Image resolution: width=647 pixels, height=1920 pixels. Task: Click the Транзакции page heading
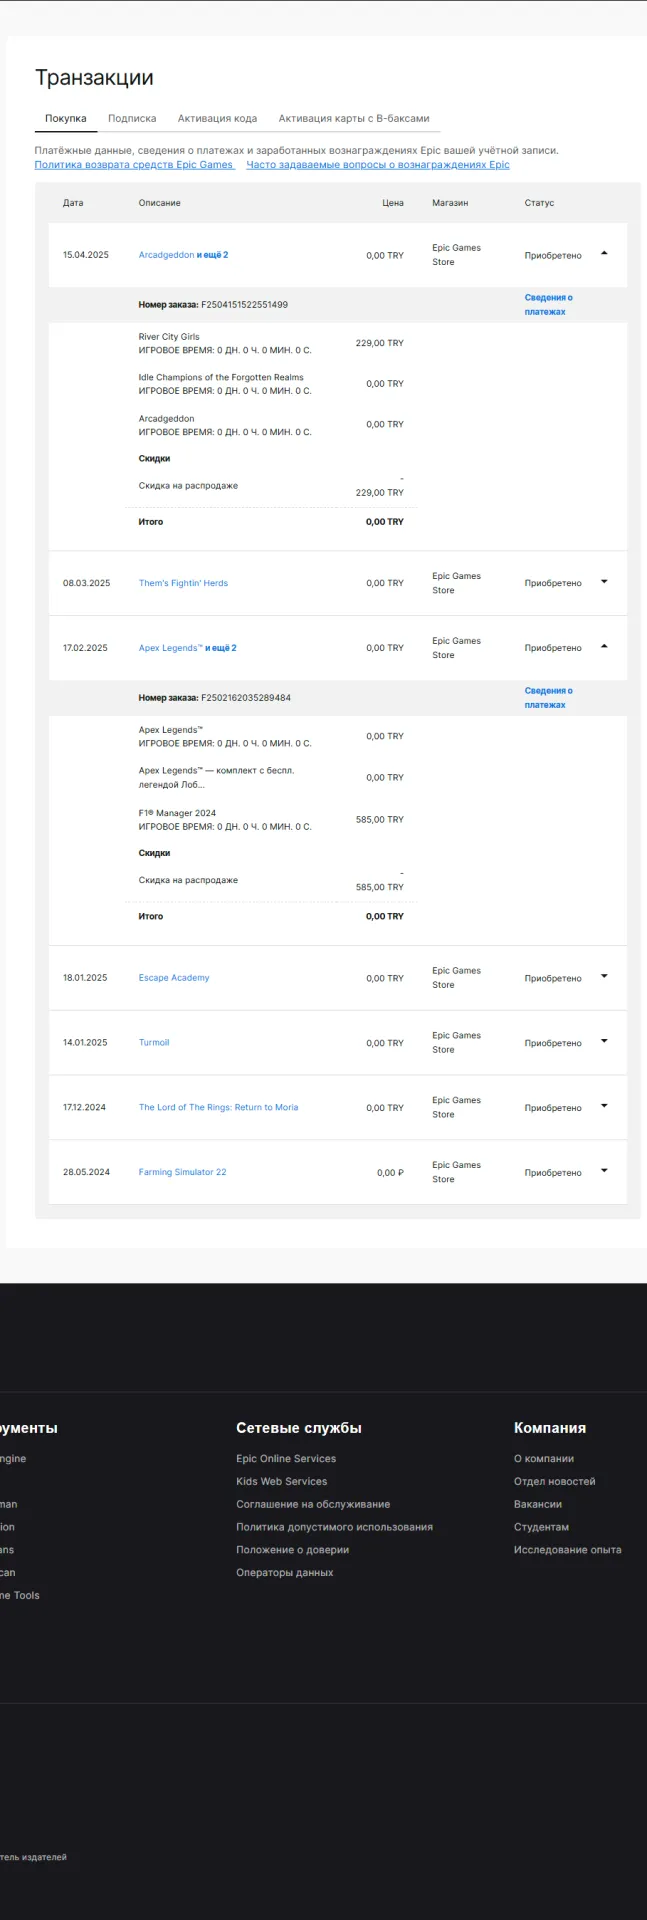(94, 78)
